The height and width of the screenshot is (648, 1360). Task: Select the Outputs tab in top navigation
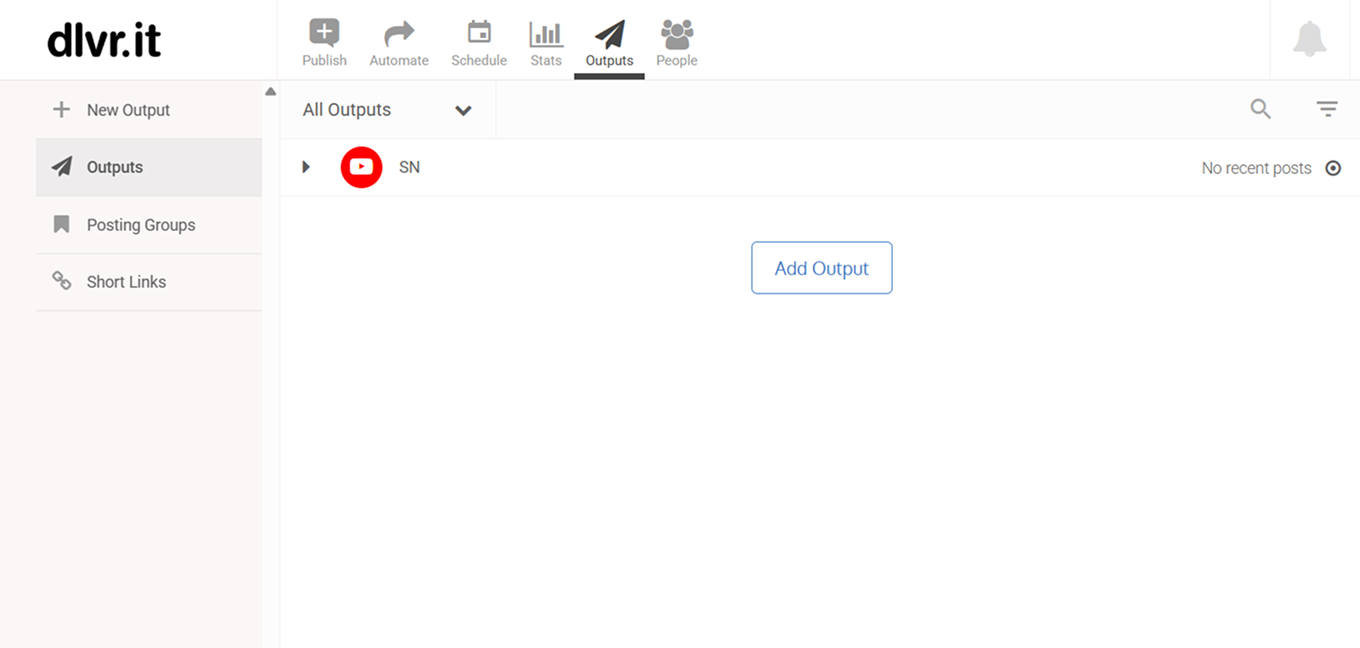(x=609, y=44)
